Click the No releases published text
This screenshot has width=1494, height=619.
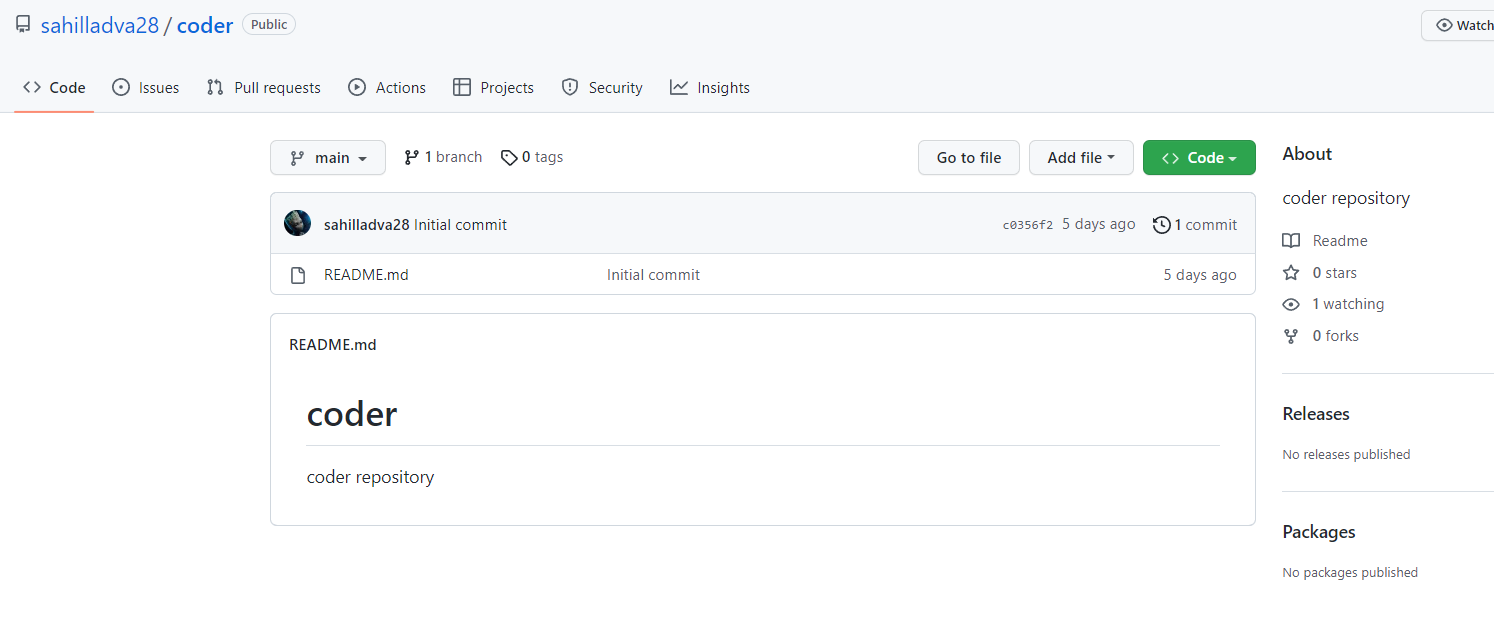click(1346, 454)
